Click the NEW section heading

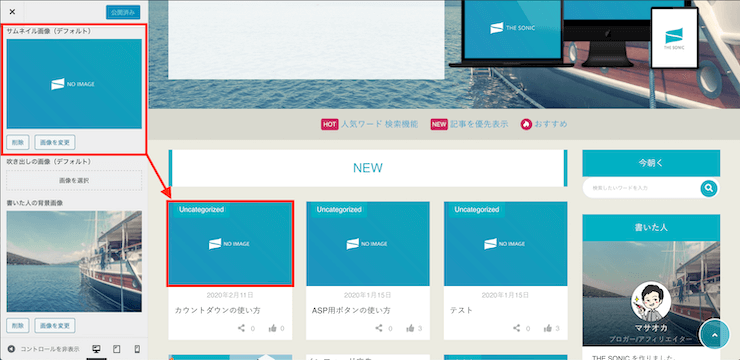pyautogui.click(x=368, y=168)
